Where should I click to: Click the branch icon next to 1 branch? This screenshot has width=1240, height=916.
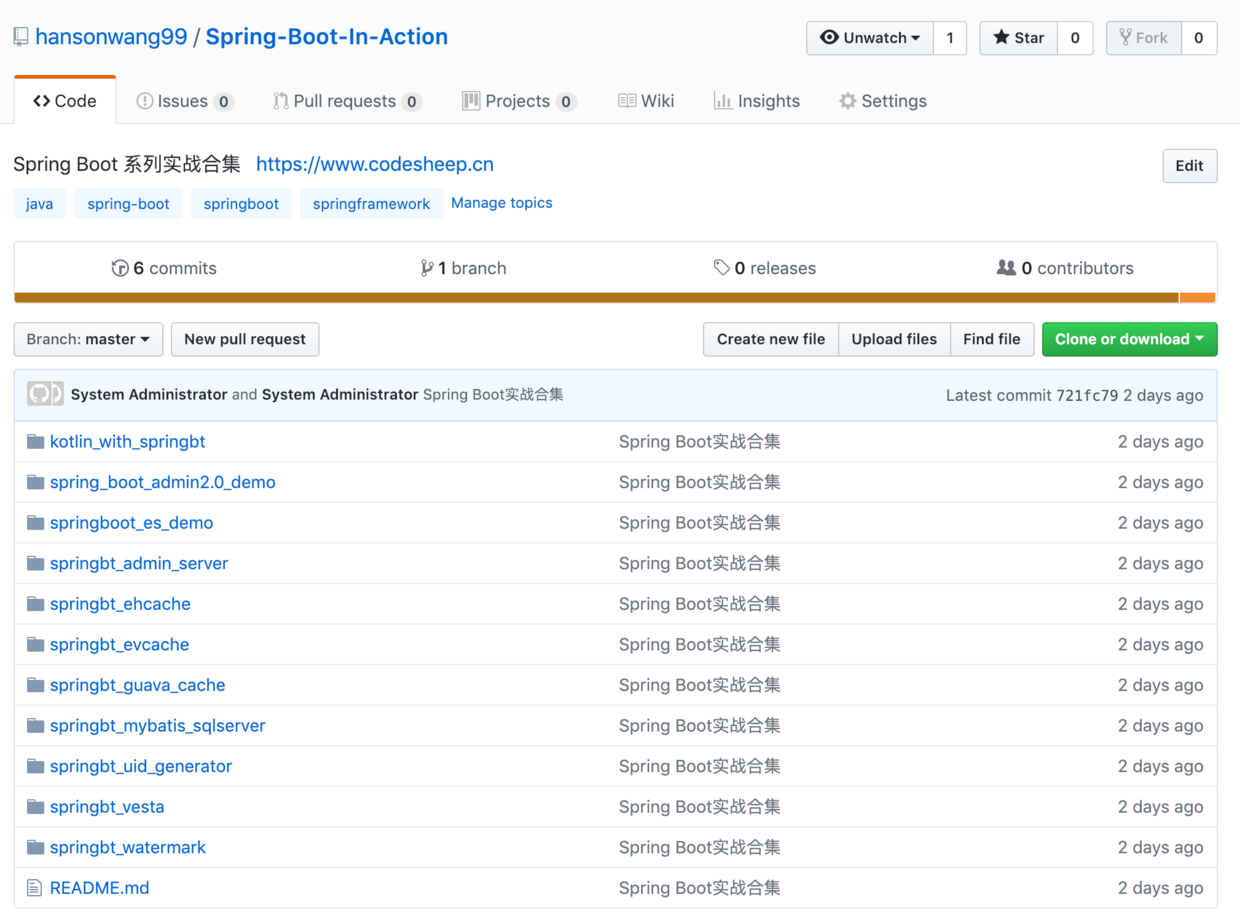point(427,267)
